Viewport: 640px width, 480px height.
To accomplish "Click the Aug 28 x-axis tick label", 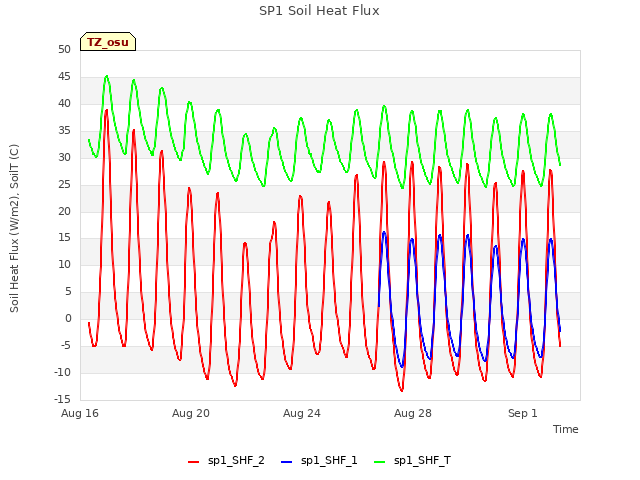I will (413, 413).
